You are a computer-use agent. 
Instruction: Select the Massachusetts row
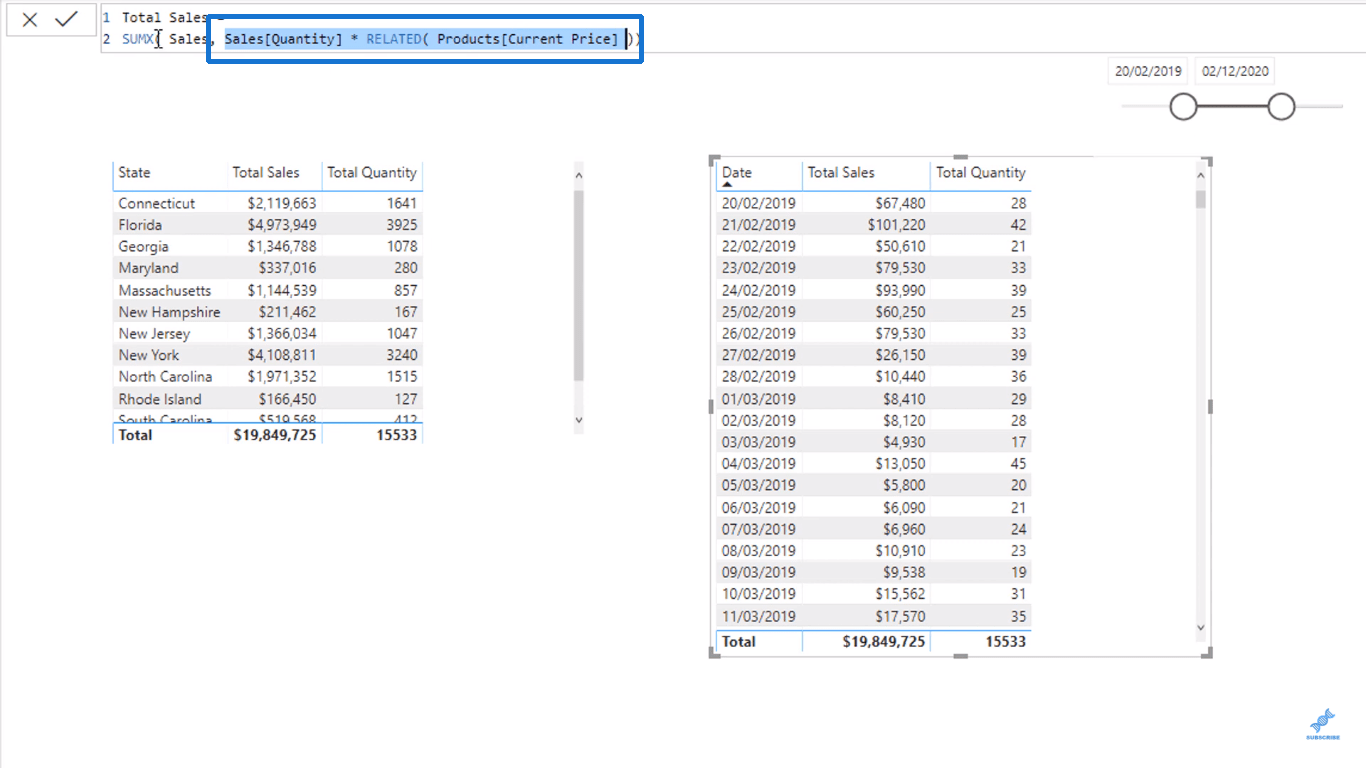(x=268, y=290)
